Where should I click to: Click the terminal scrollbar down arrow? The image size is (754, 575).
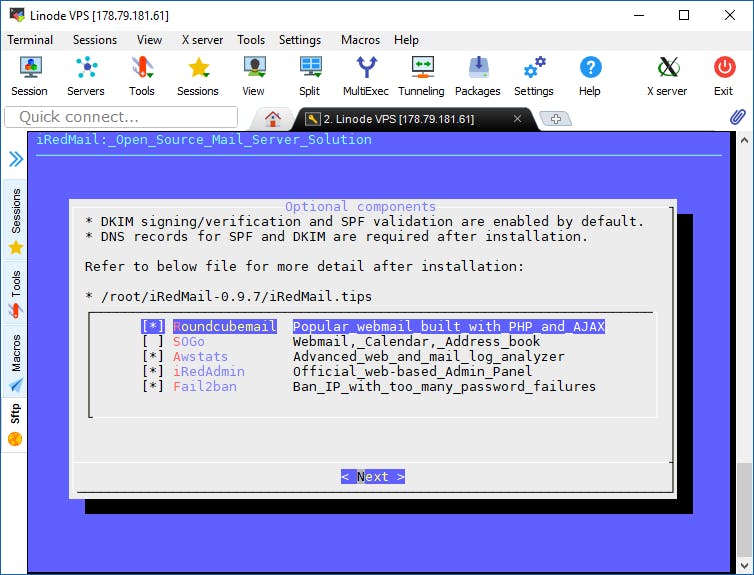click(744, 565)
